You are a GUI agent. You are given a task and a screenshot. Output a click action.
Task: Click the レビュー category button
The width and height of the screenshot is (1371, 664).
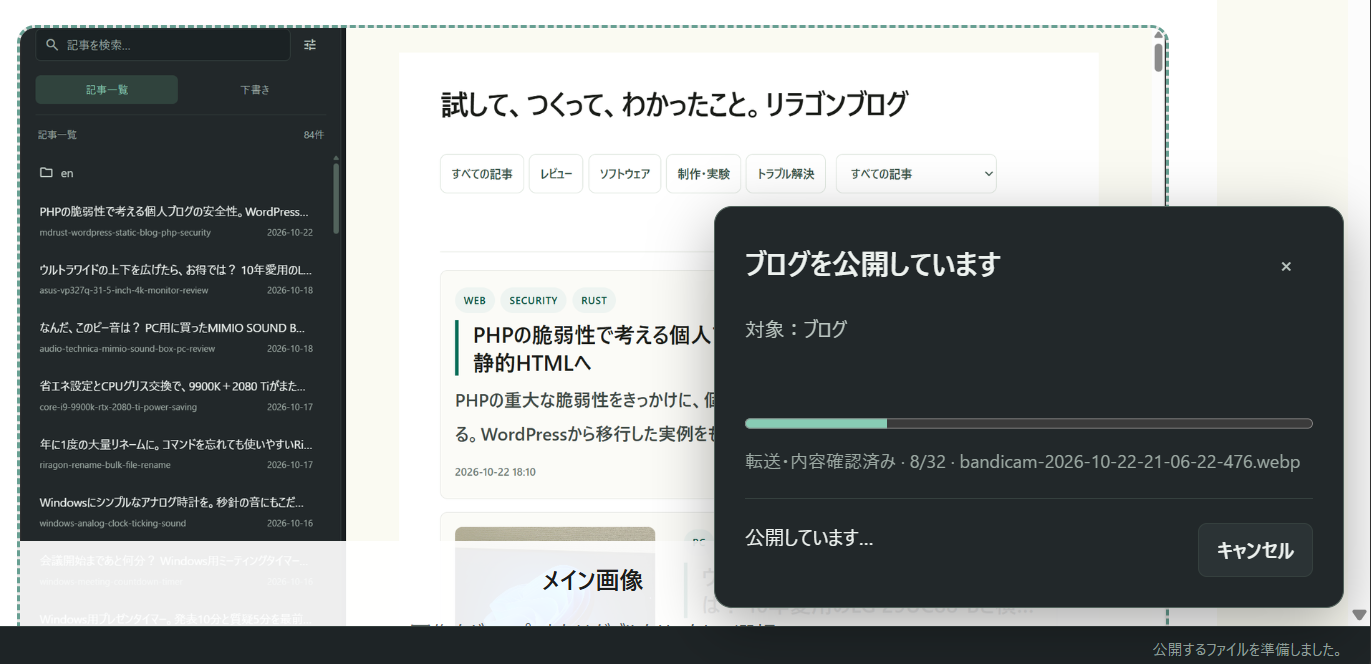(x=556, y=174)
